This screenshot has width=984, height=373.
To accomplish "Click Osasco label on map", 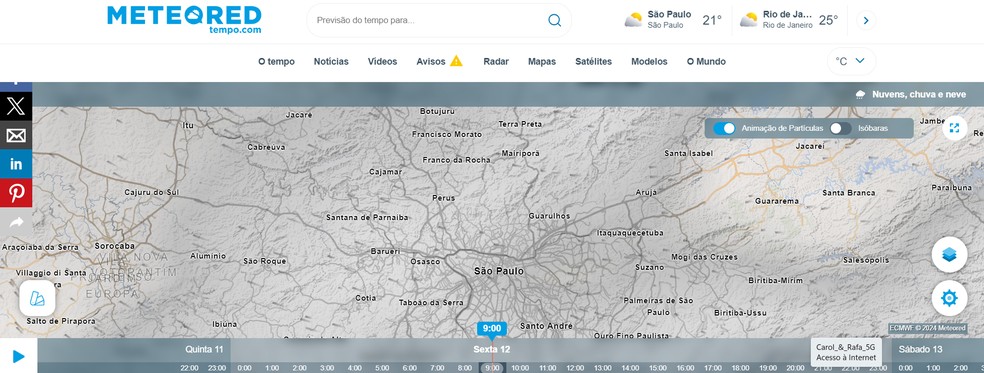I will click(x=425, y=261).
